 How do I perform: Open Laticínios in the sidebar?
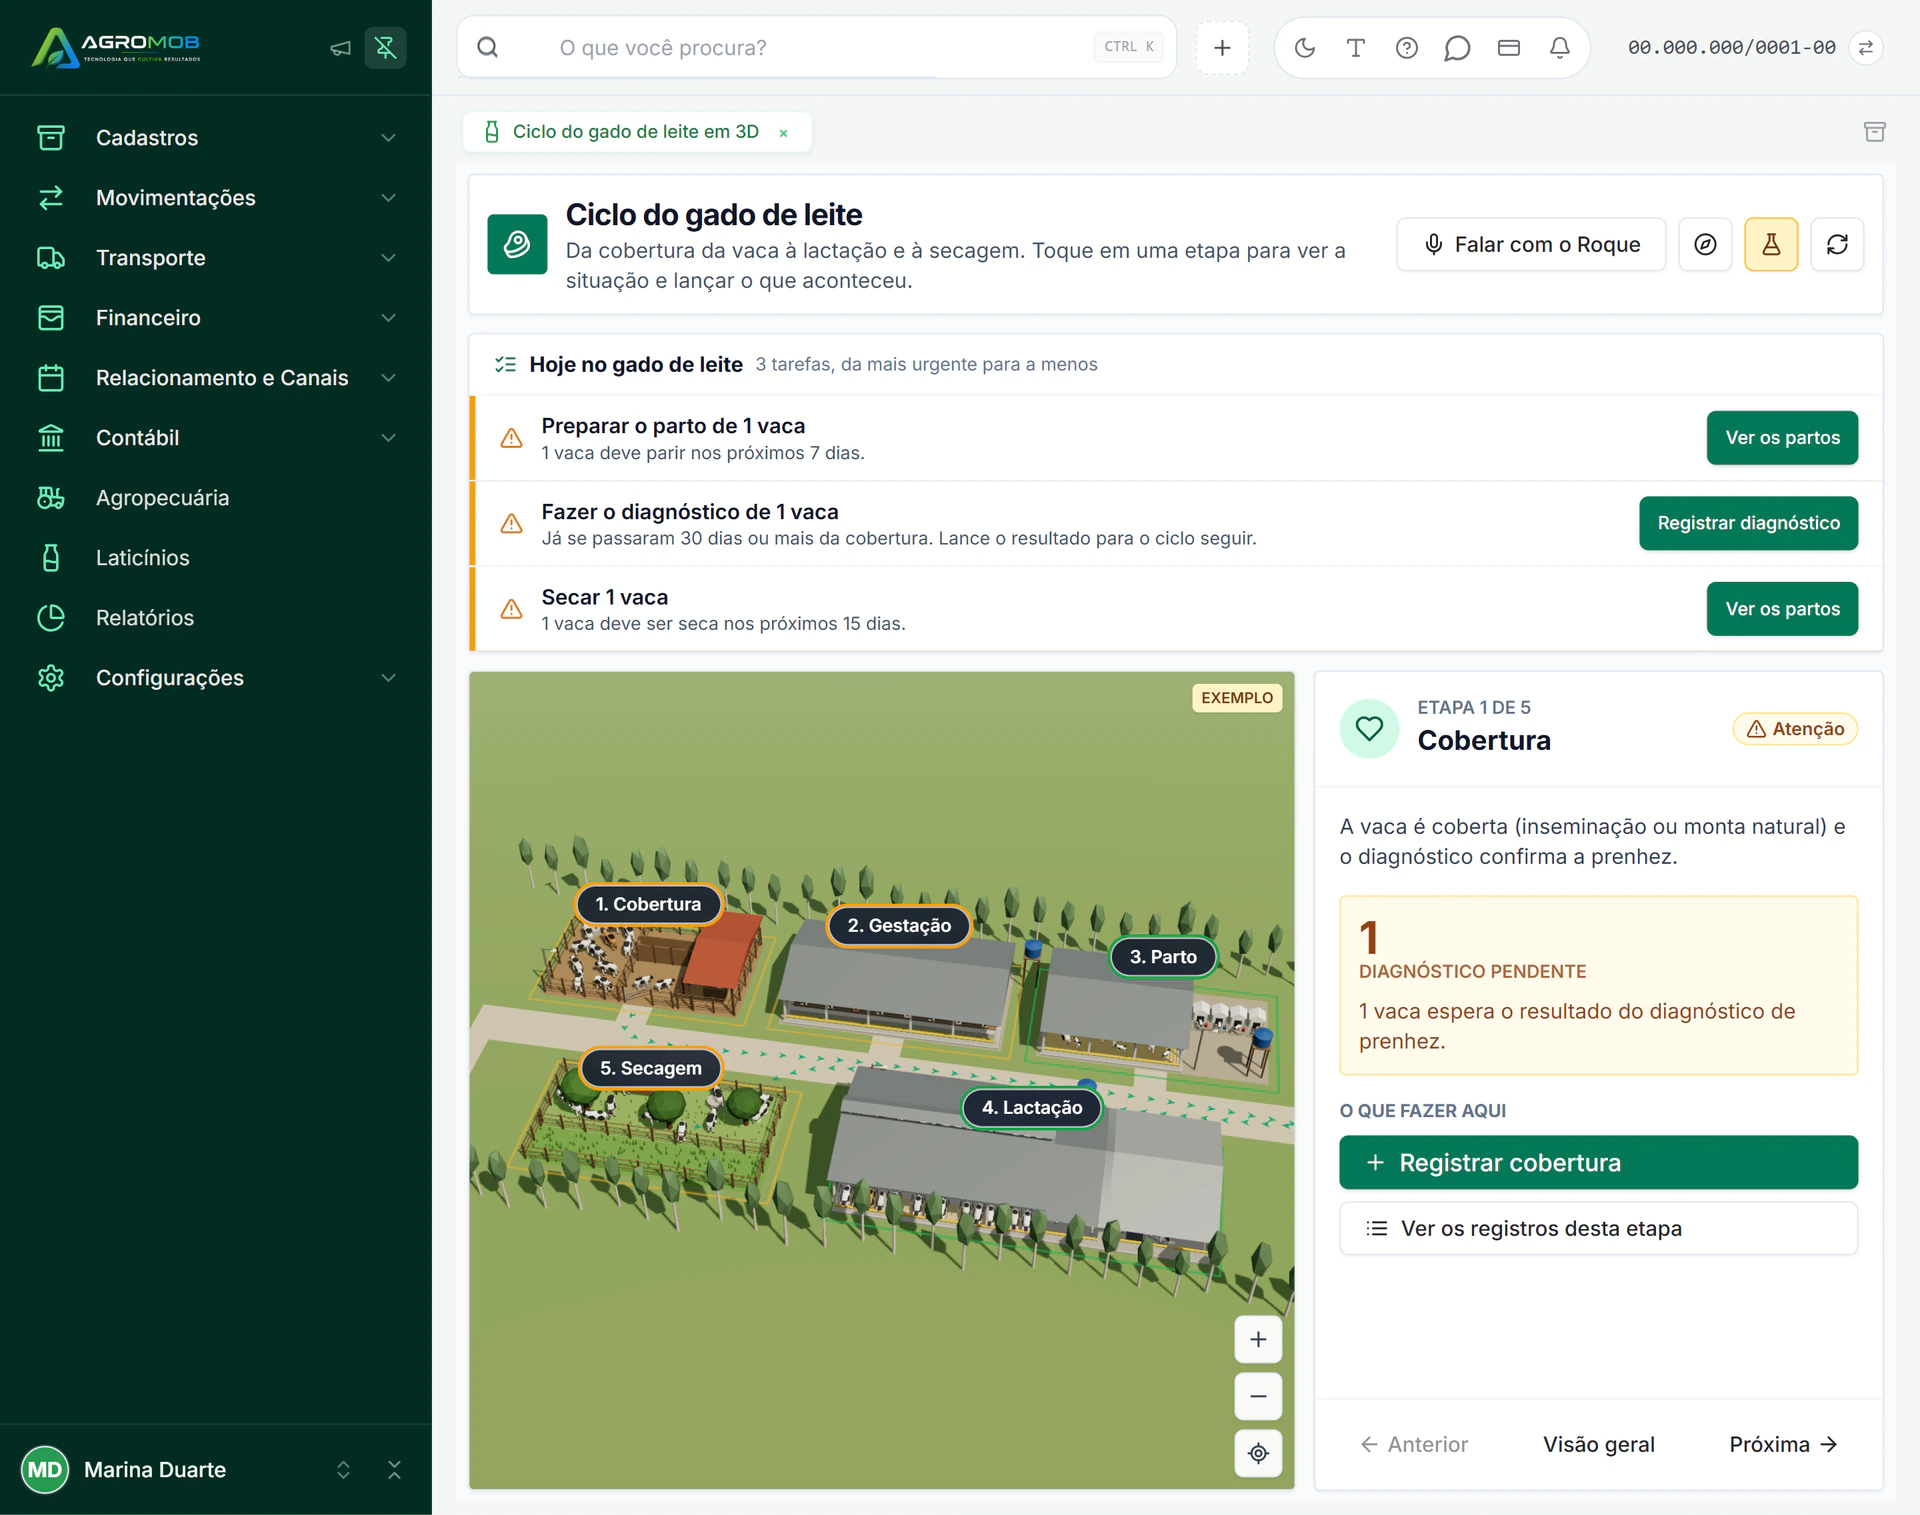click(216, 558)
